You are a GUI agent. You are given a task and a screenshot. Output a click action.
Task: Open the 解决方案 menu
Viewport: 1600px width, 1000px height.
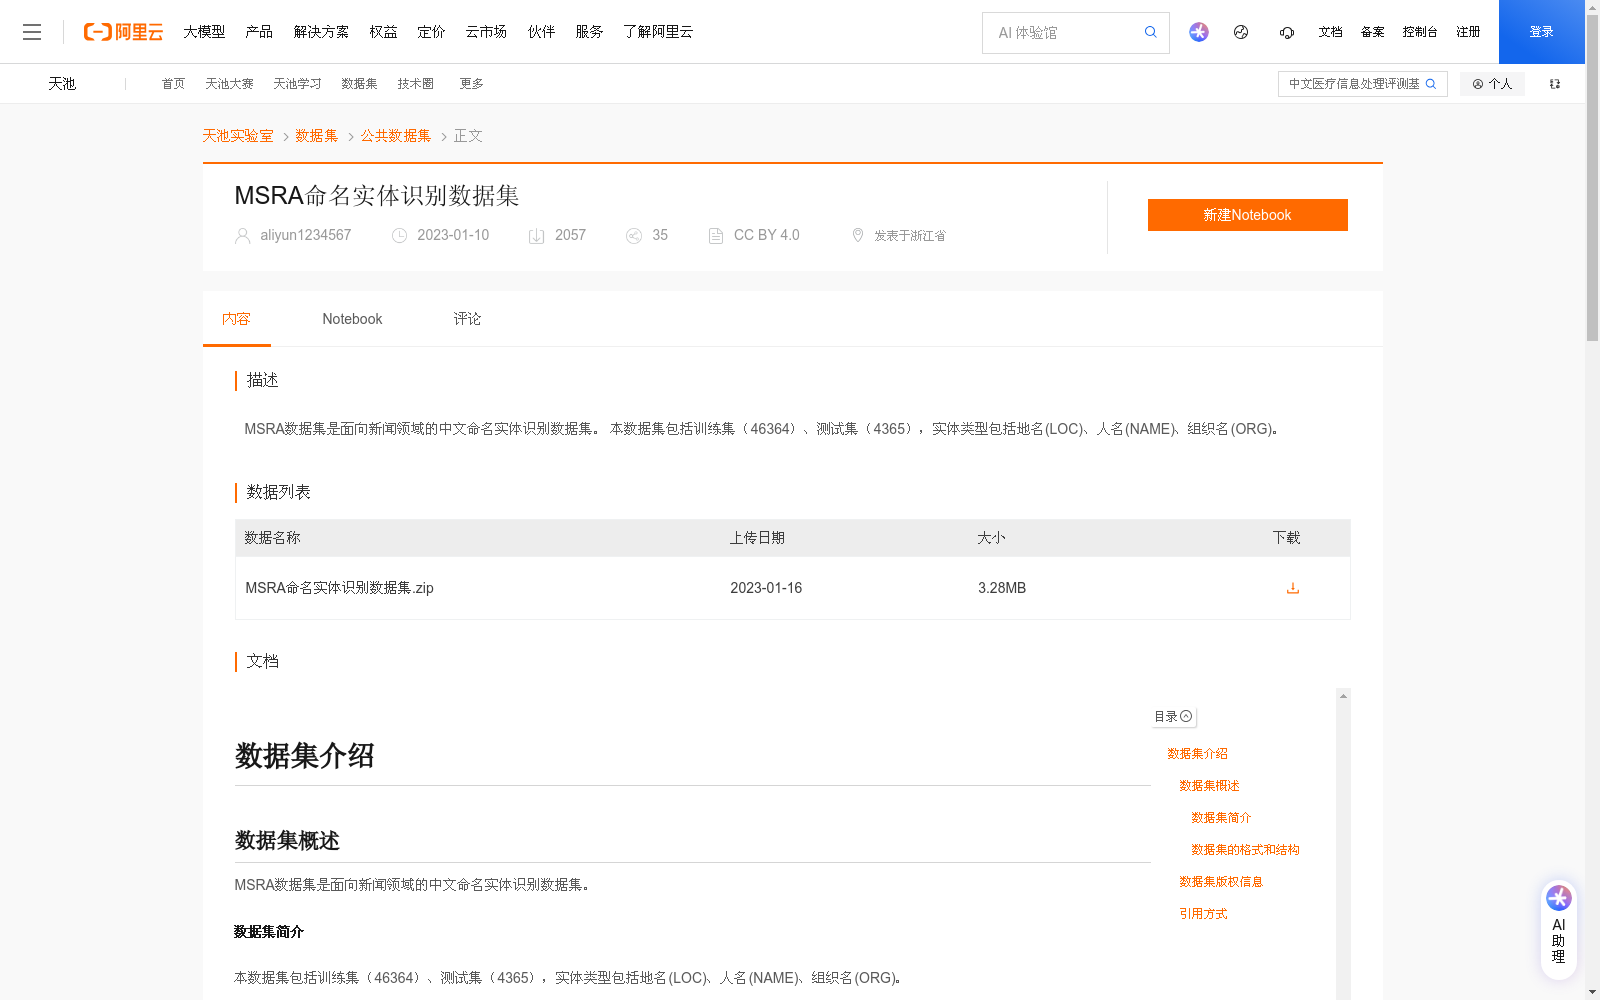coord(321,32)
